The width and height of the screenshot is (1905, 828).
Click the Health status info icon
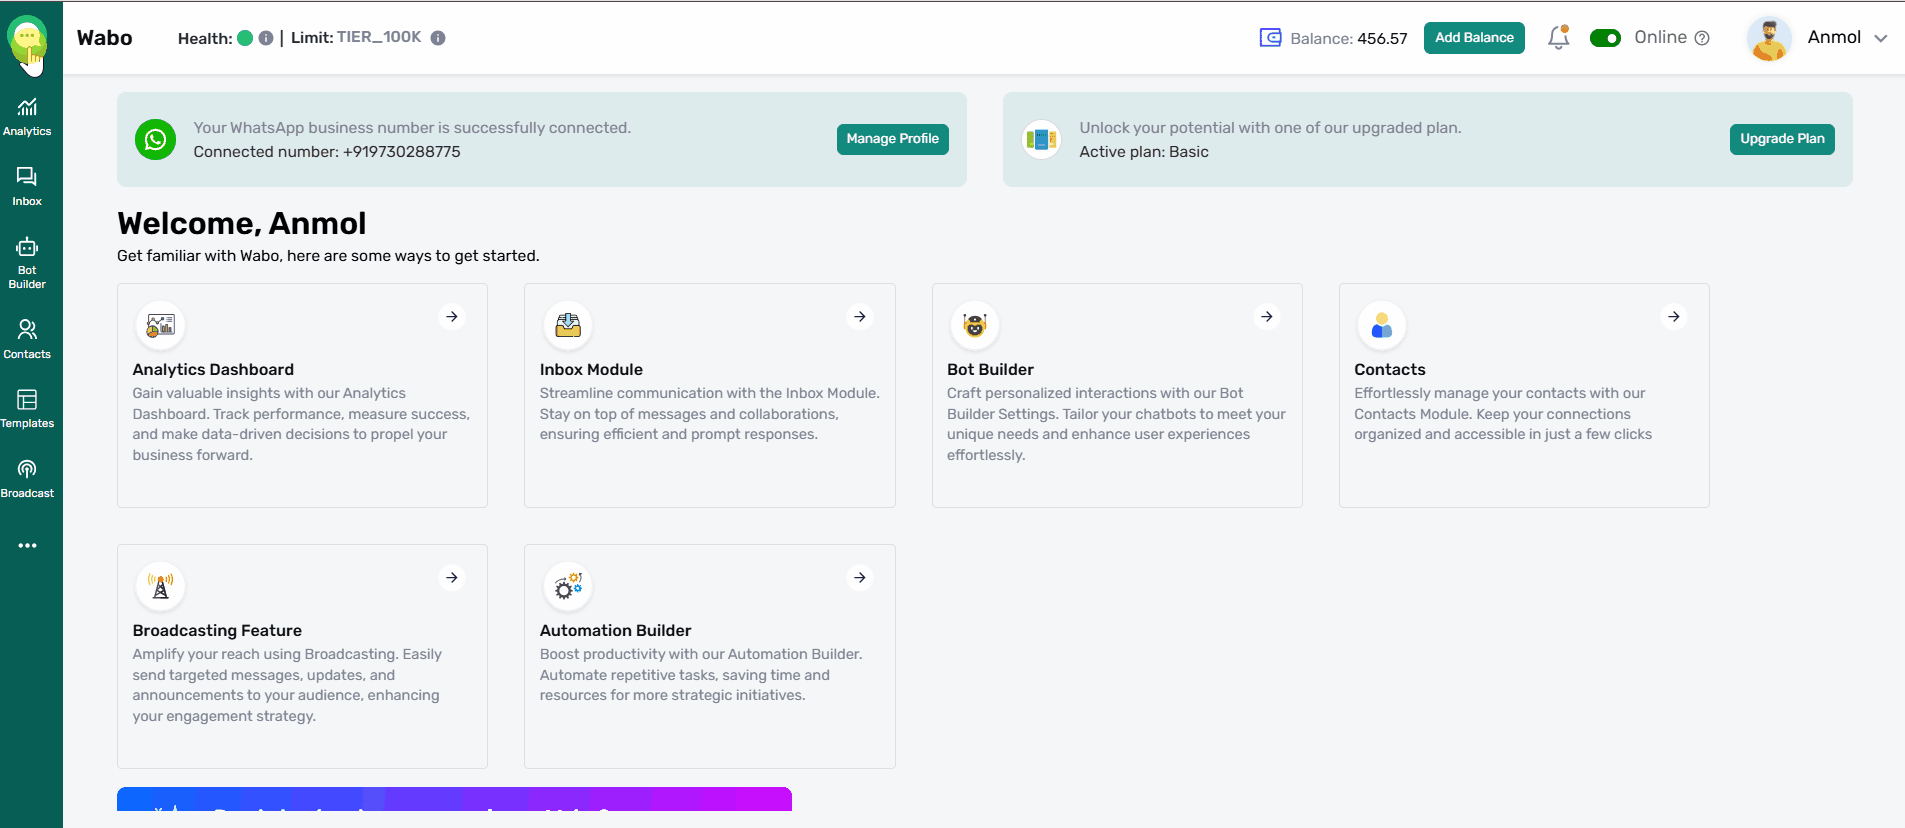[266, 38]
